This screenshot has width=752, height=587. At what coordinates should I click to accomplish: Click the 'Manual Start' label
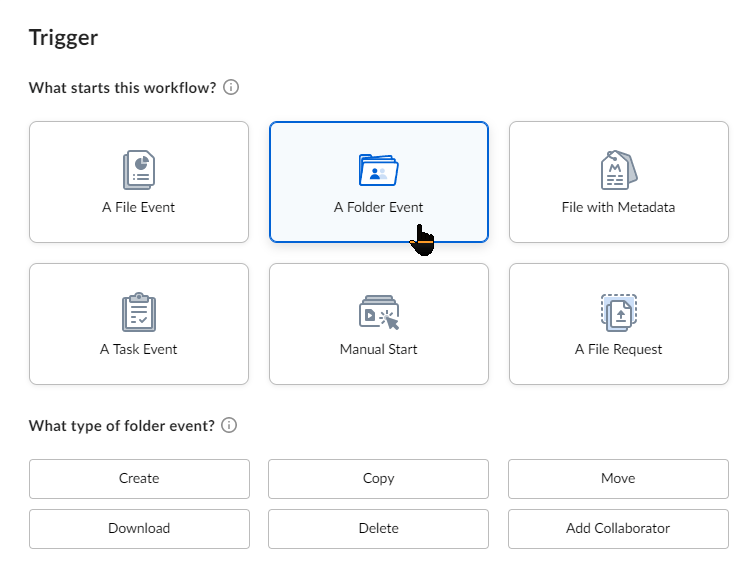point(378,349)
